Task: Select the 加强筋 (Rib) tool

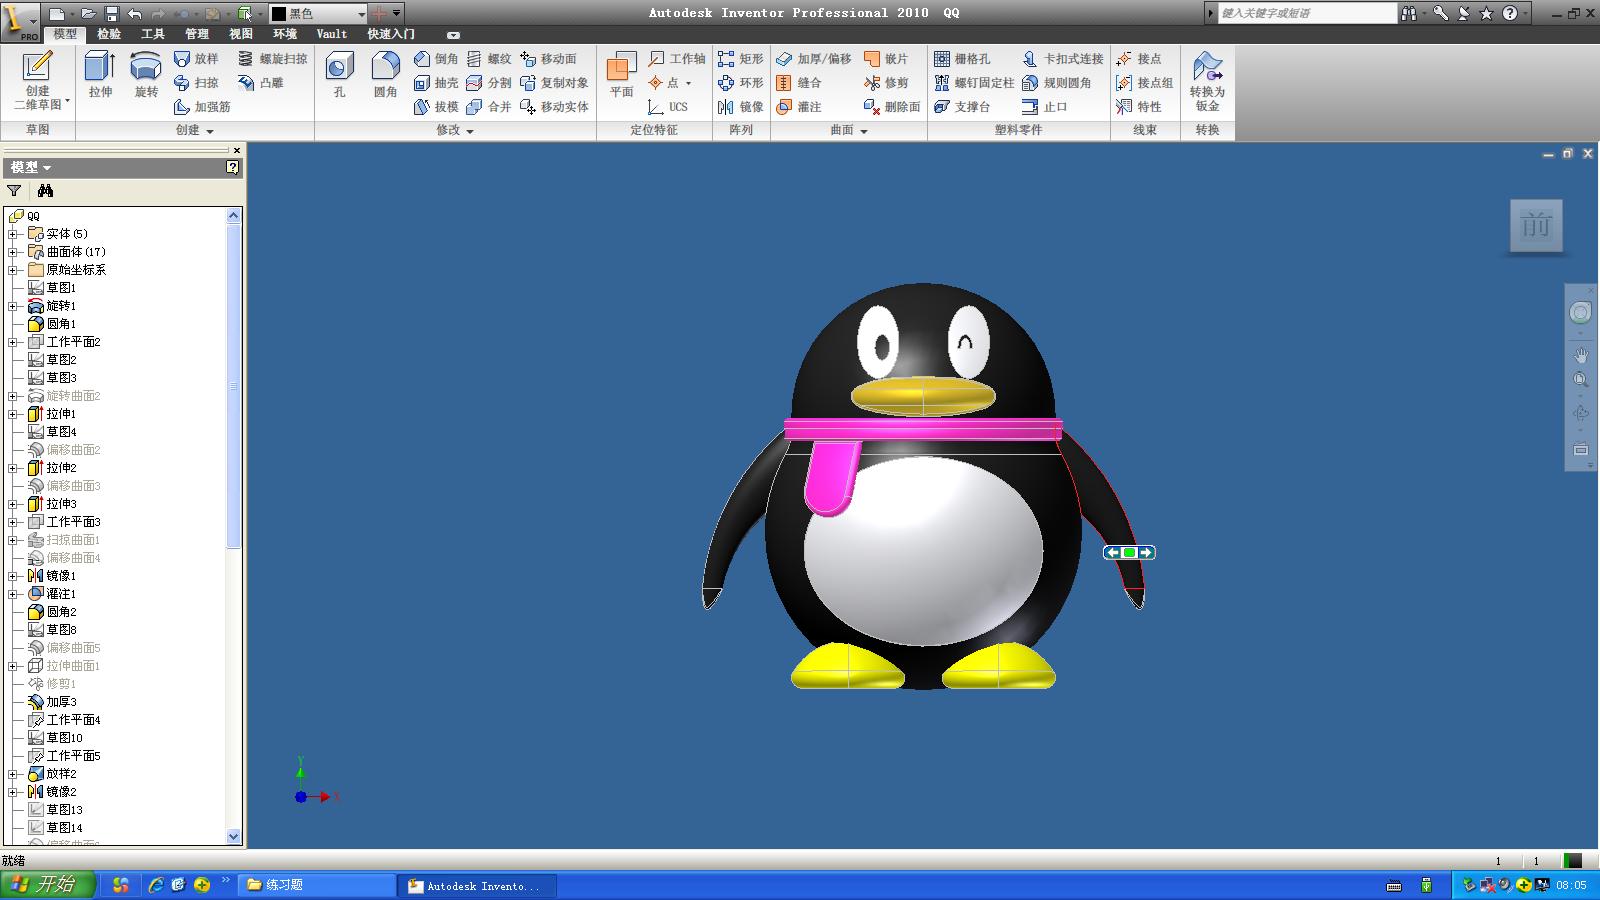Action: pyautogui.click(x=202, y=107)
